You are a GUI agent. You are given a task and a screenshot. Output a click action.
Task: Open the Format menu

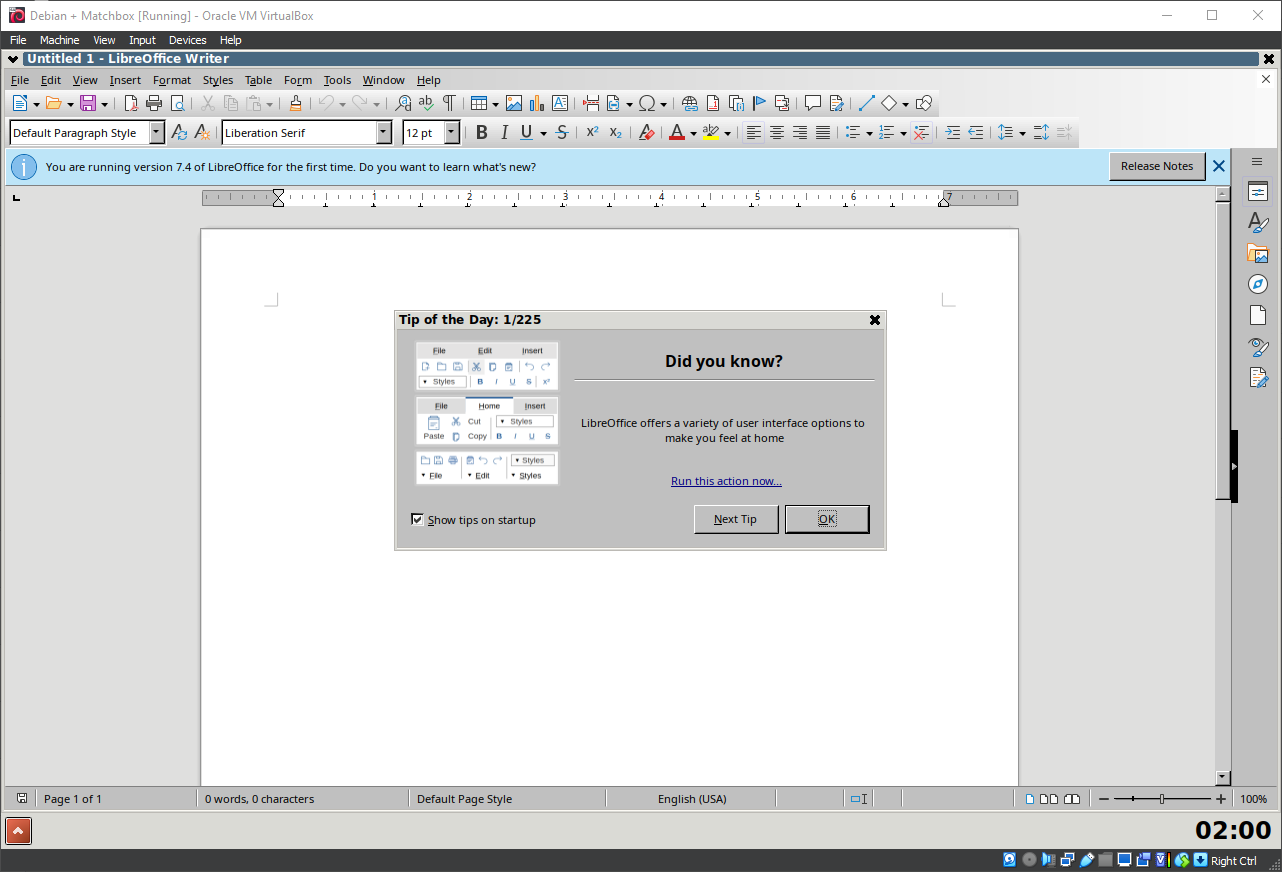171,80
